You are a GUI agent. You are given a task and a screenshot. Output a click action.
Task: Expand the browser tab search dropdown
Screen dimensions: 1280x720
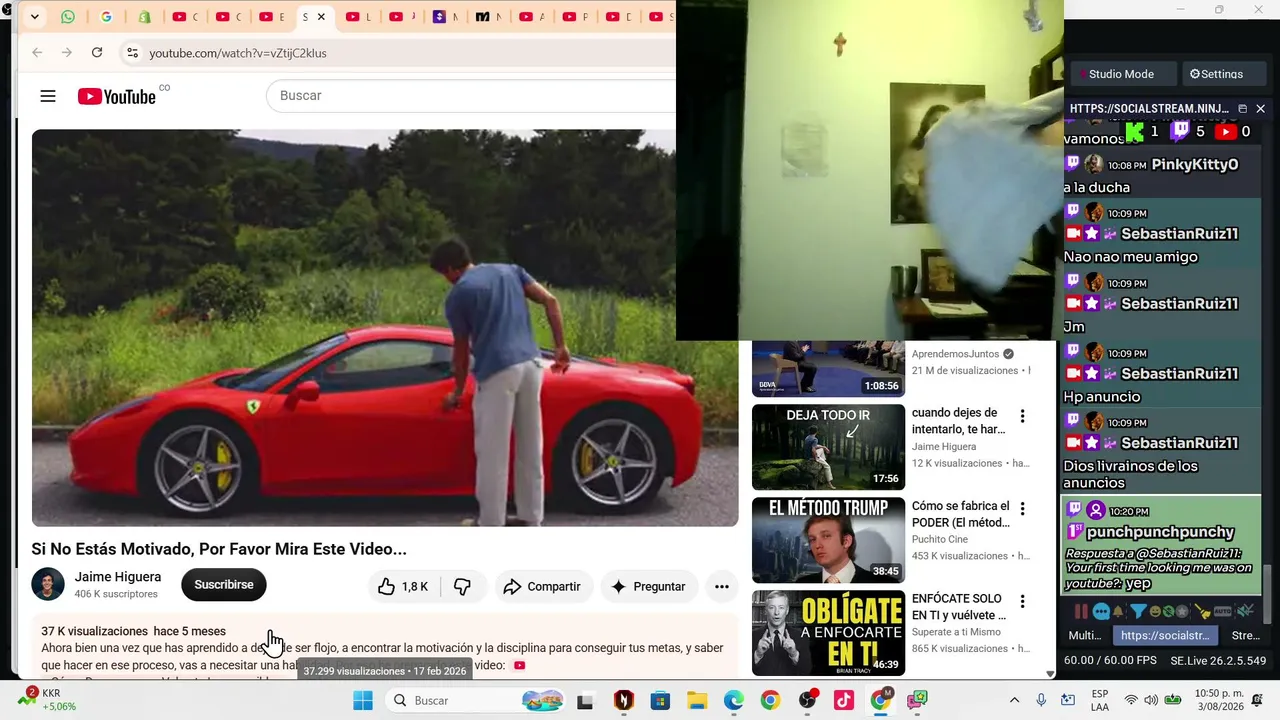[x=34, y=17]
